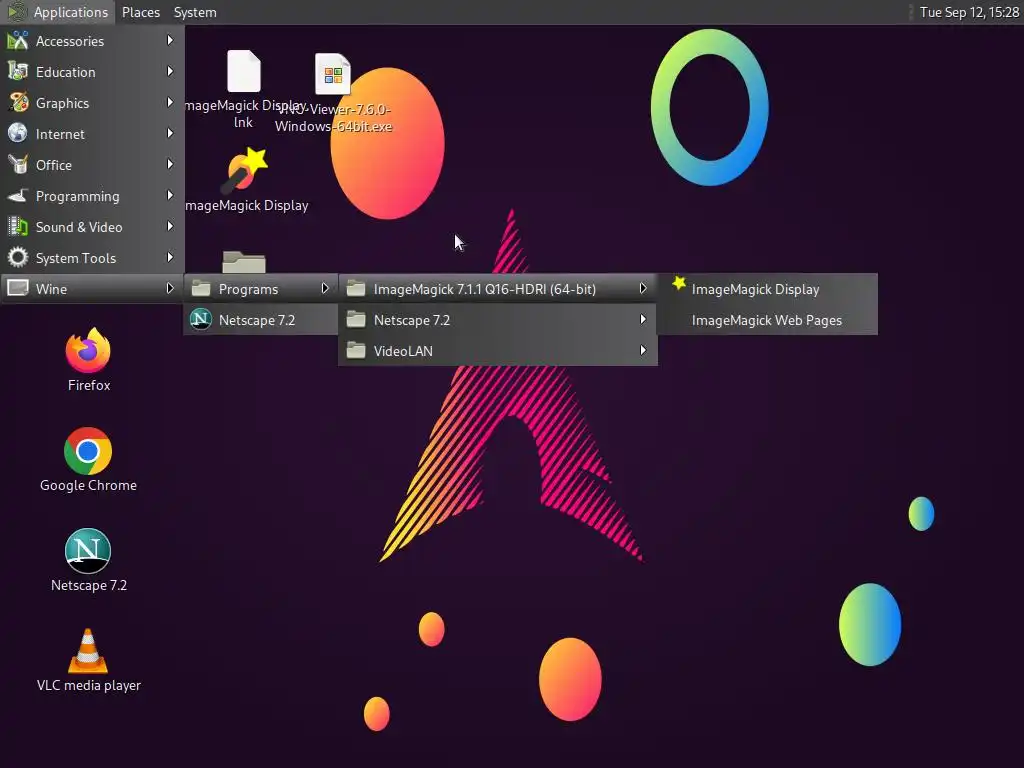Click the Education category icon
The height and width of the screenshot is (768, 1024).
click(x=18, y=71)
